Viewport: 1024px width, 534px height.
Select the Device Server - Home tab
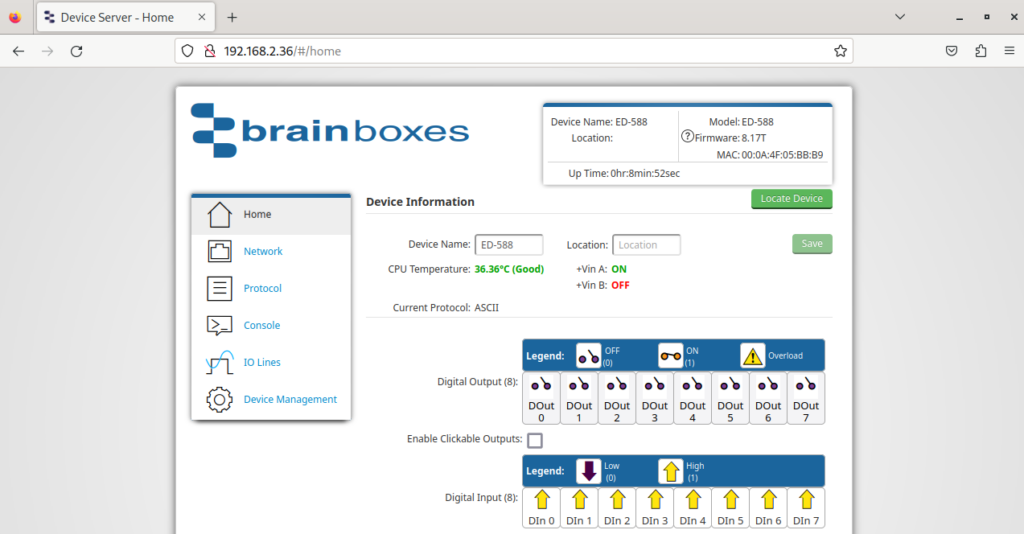point(124,18)
